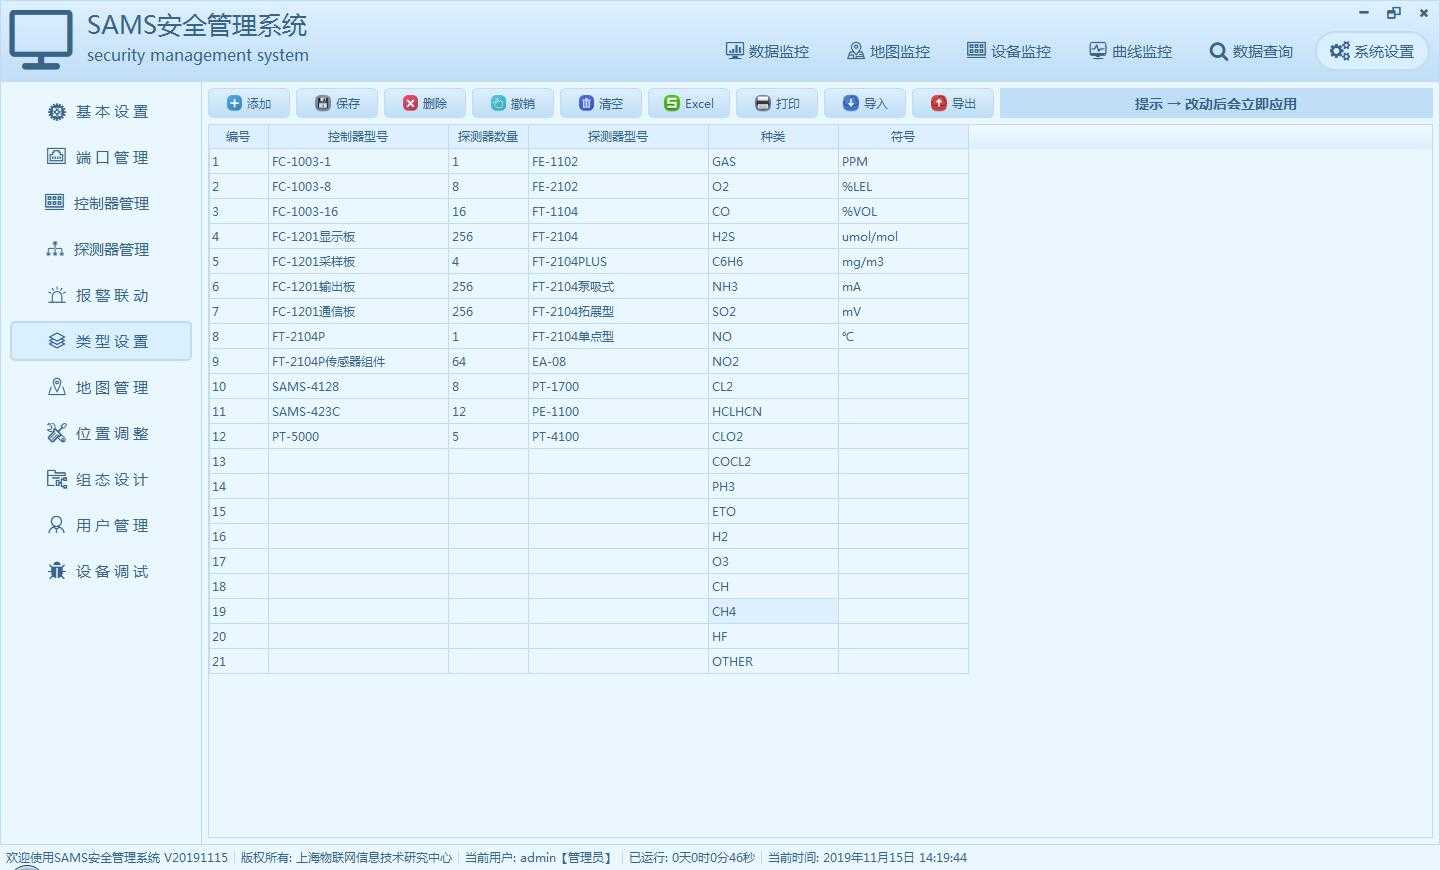Open the 数据监控 data monitoring tab
The image size is (1440, 870).
pos(767,51)
